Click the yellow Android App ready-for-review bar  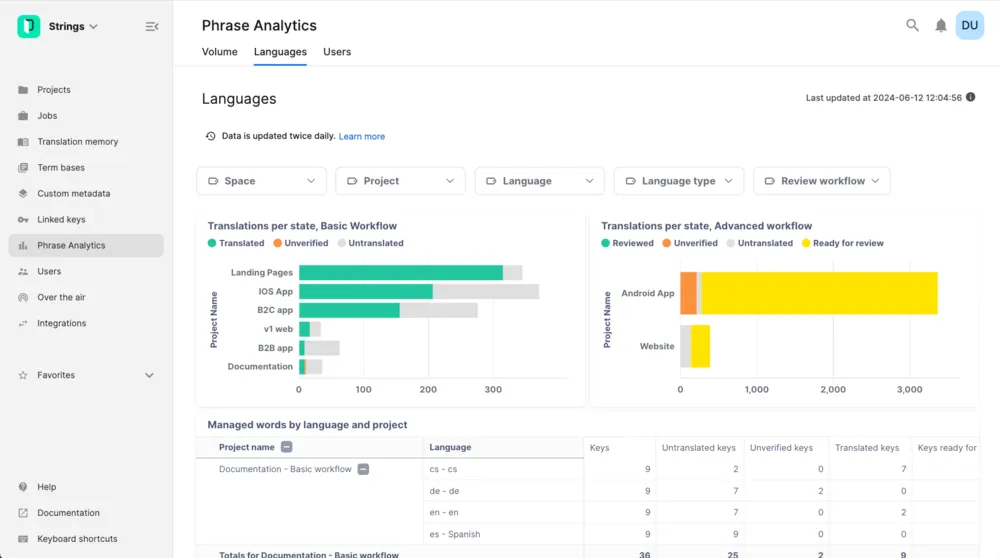[x=820, y=293]
